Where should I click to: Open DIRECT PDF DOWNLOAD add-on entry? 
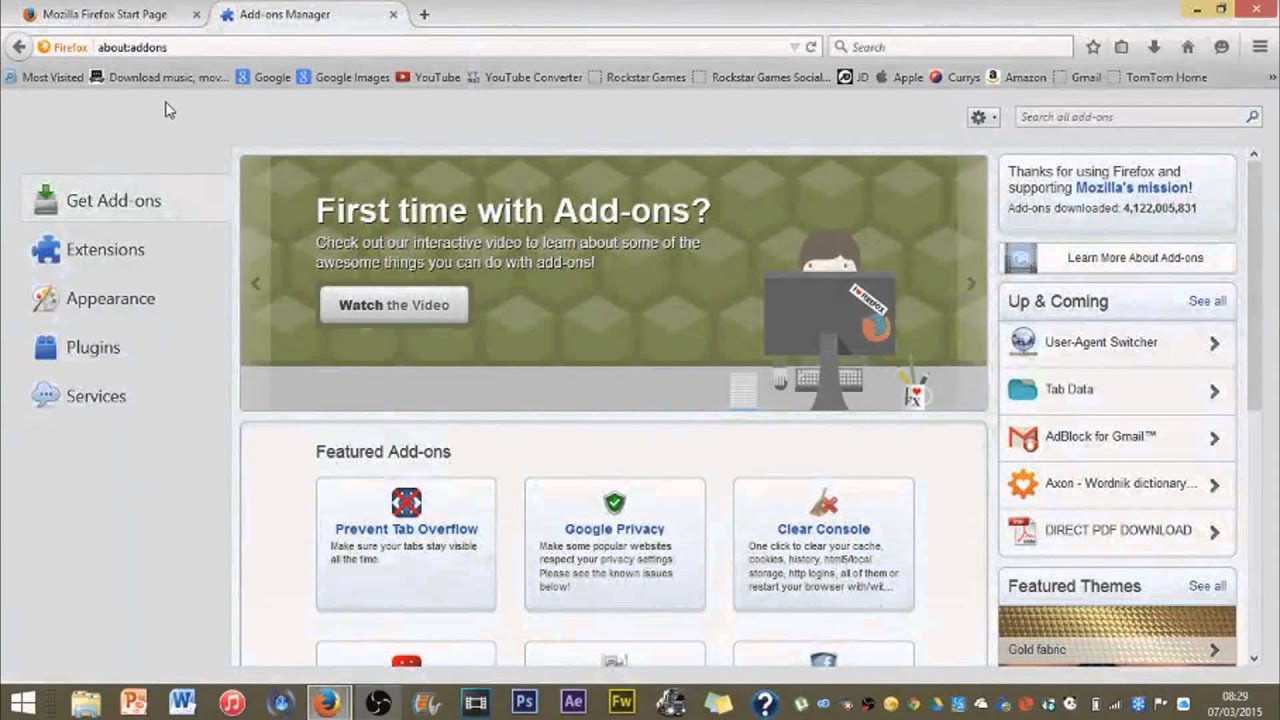coord(1117,531)
